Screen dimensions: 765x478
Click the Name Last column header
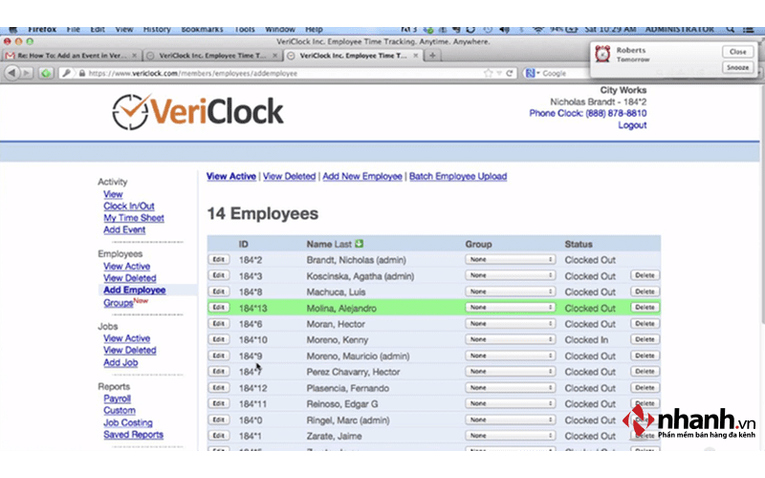pyautogui.click(x=329, y=244)
